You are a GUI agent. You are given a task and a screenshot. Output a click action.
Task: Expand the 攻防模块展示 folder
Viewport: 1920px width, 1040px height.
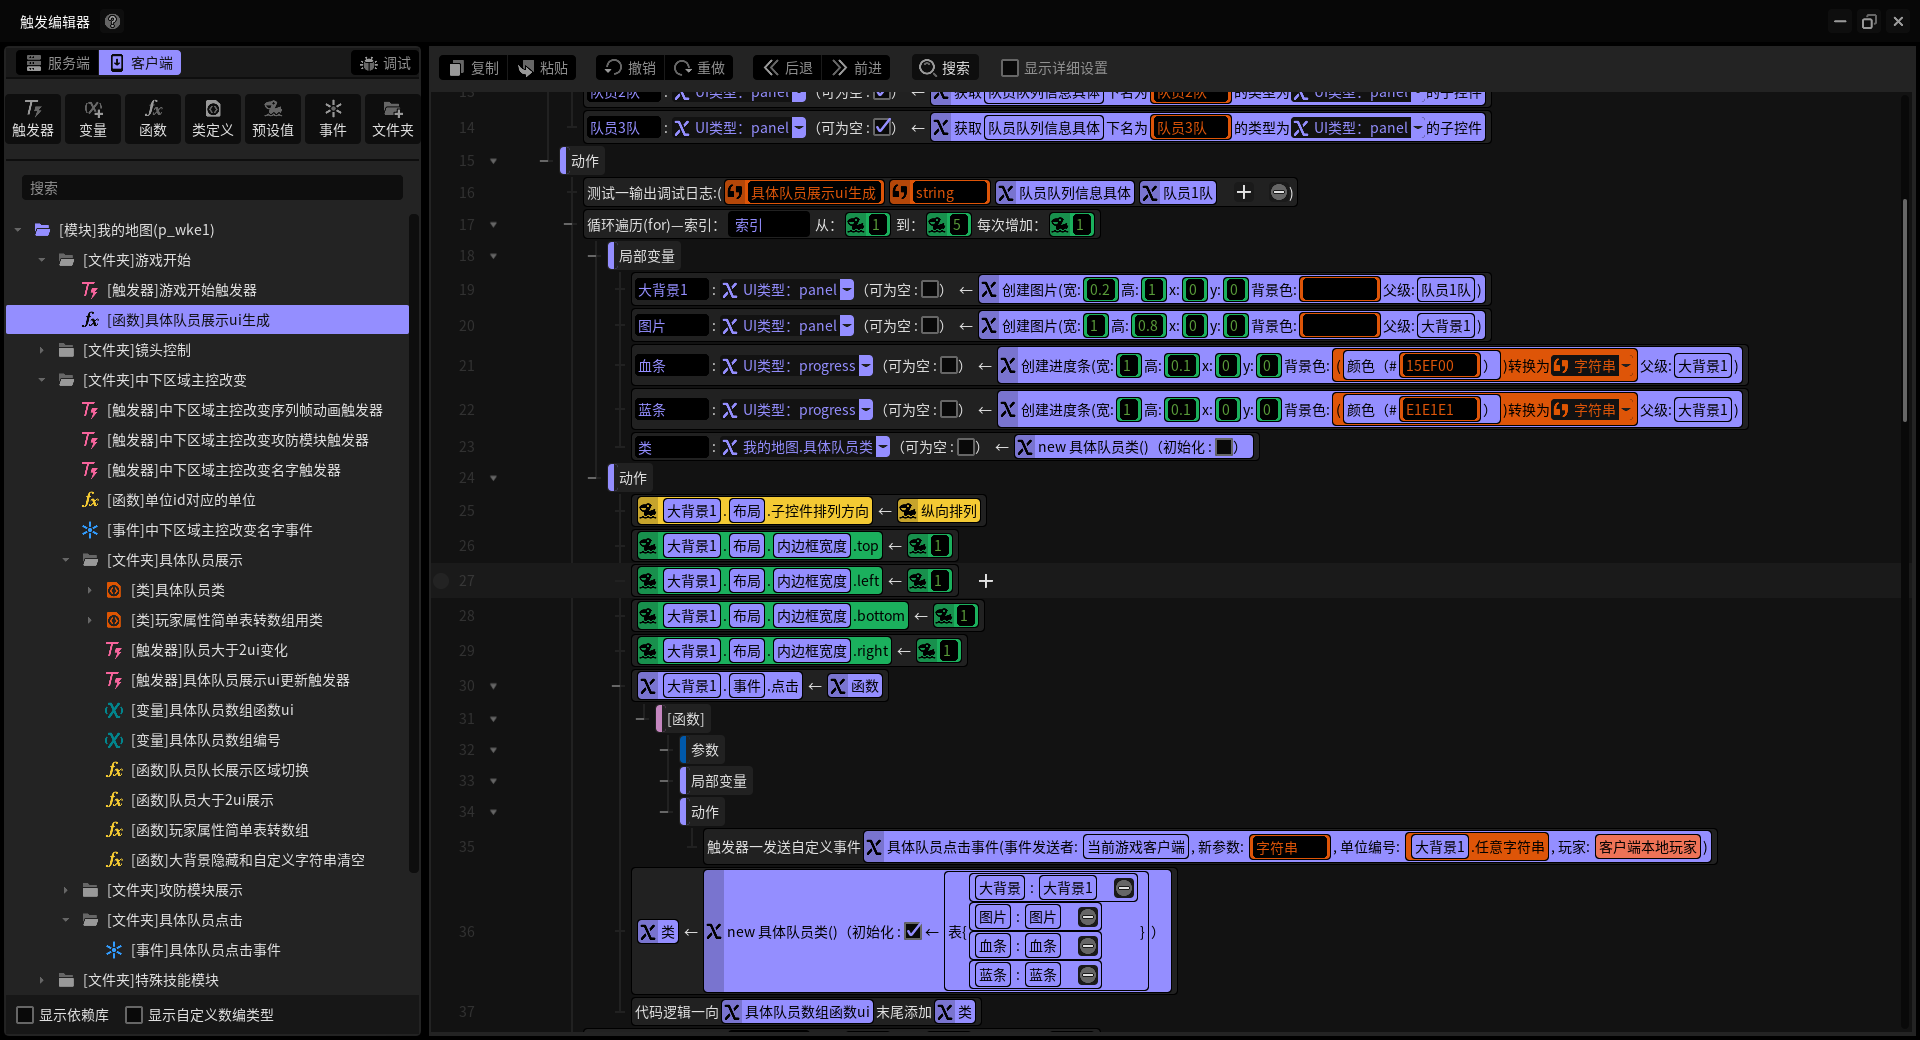[x=66, y=890]
